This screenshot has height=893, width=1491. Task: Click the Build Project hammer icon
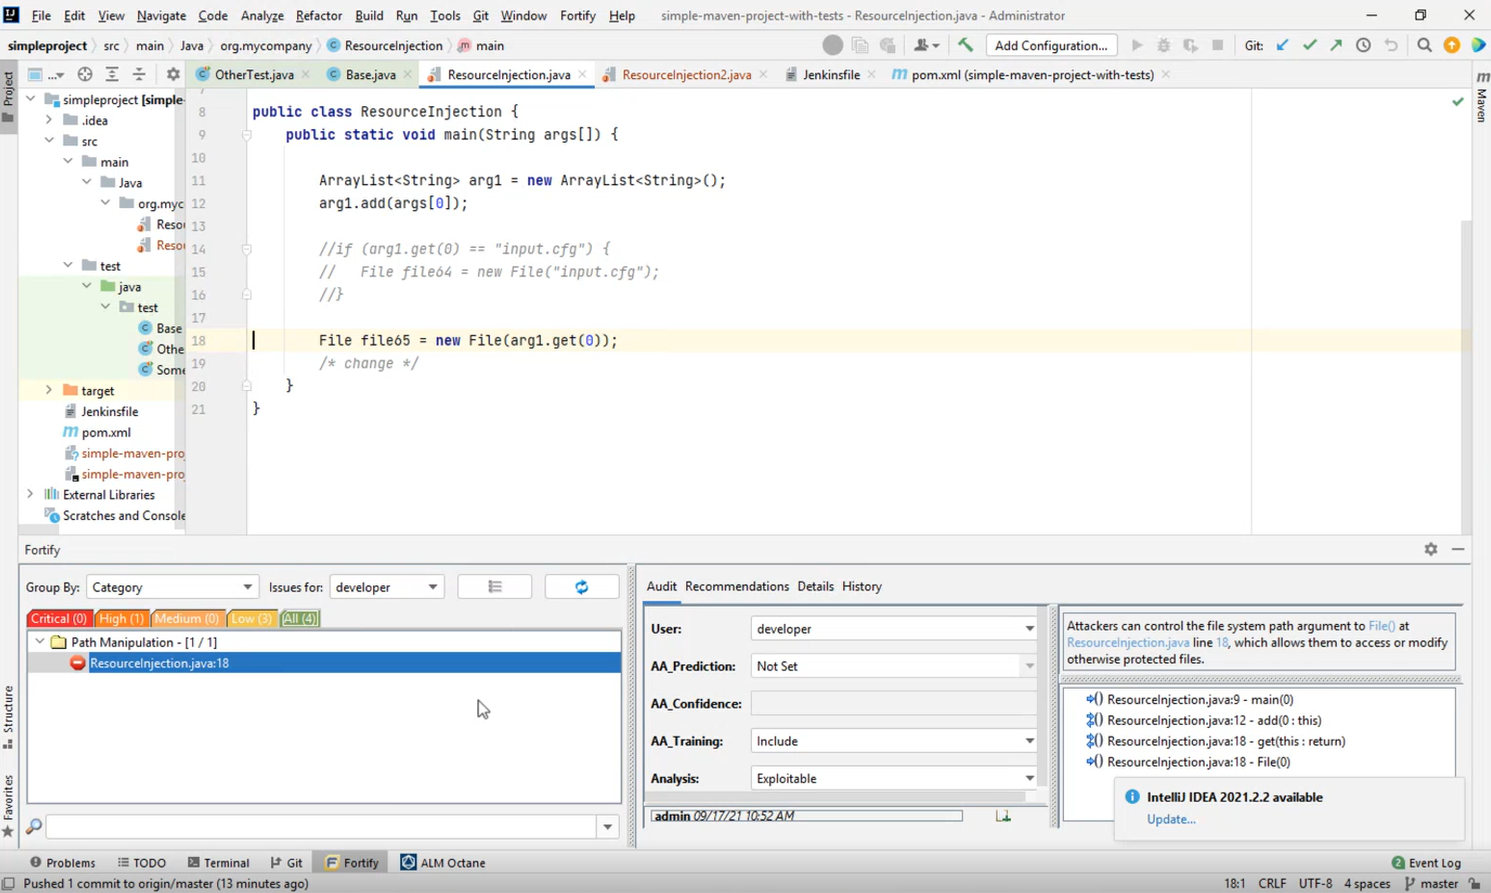[965, 45]
